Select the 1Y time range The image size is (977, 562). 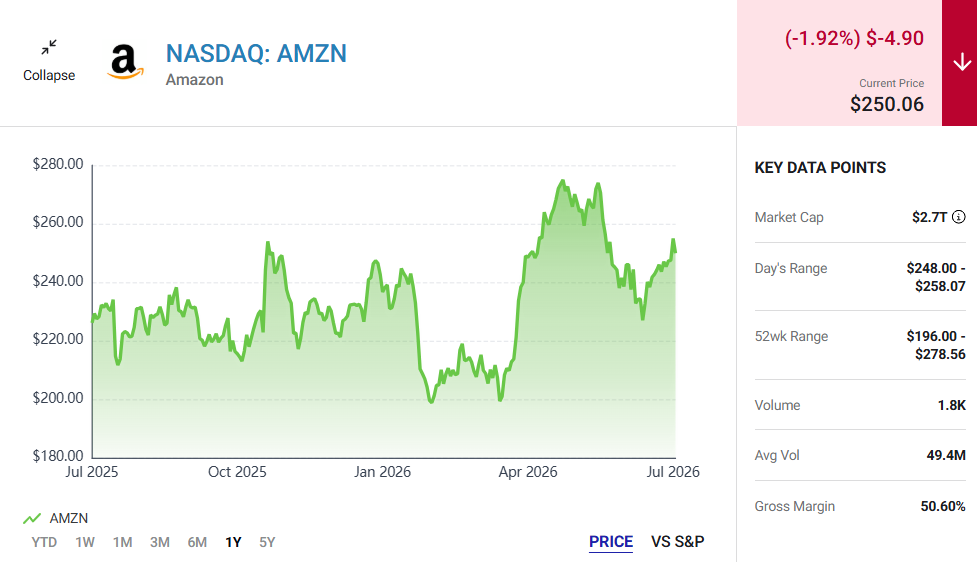click(233, 542)
